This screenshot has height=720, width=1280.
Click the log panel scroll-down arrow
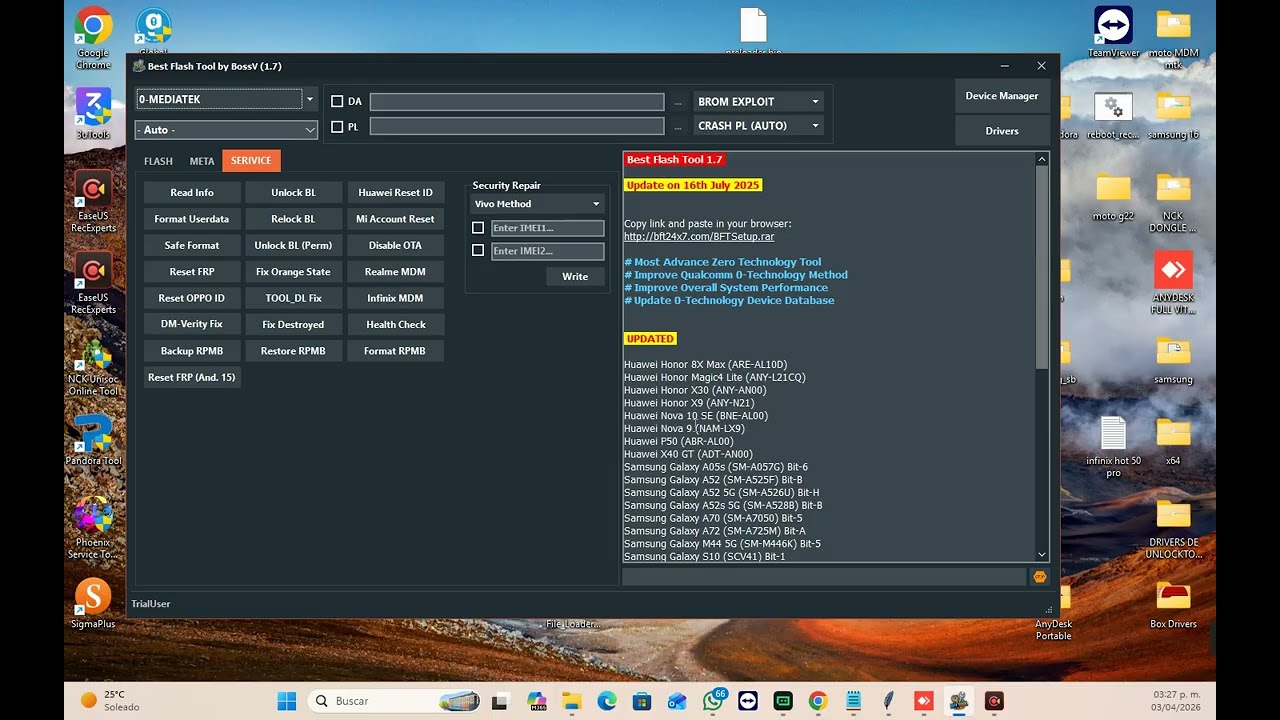1042,555
